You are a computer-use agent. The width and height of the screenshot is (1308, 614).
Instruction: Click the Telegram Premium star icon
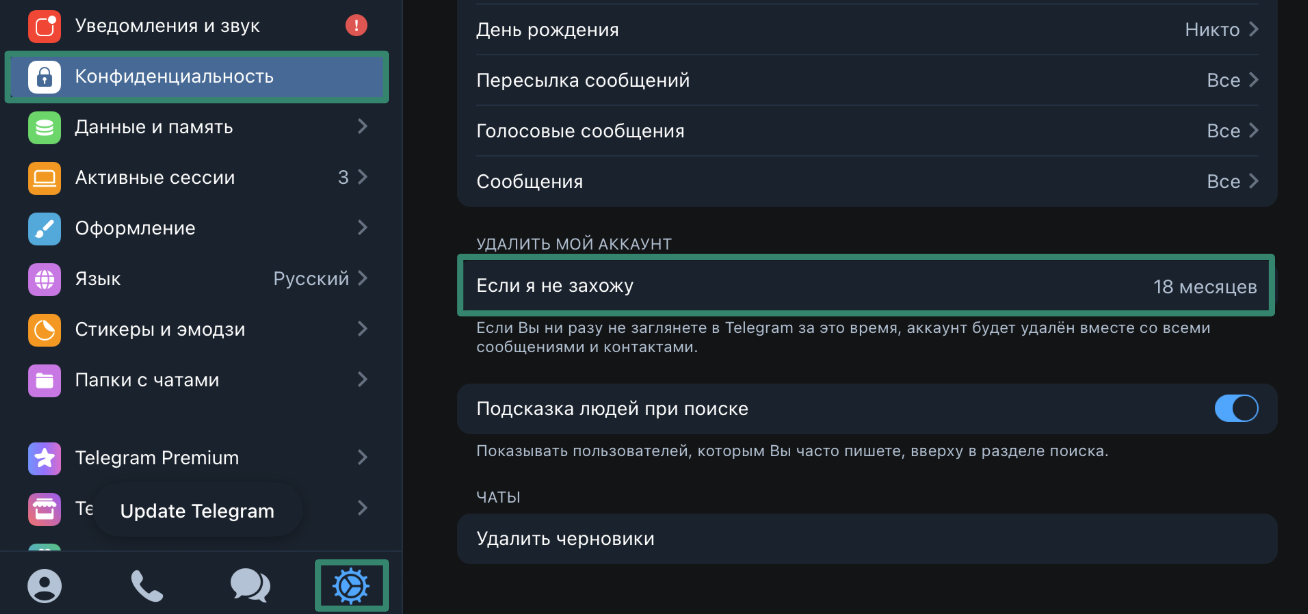(x=44, y=458)
